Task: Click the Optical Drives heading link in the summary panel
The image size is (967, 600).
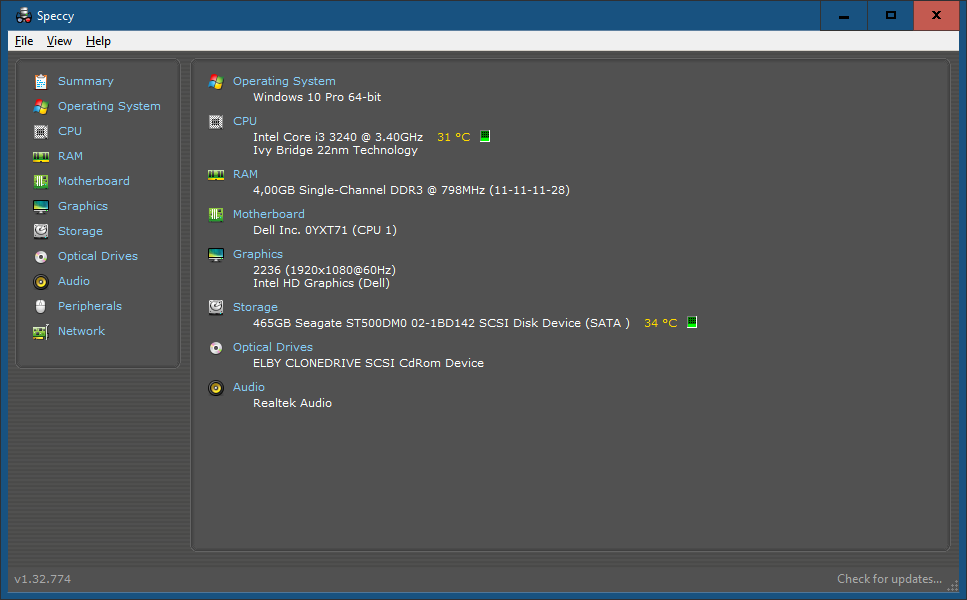Action: tap(273, 347)
